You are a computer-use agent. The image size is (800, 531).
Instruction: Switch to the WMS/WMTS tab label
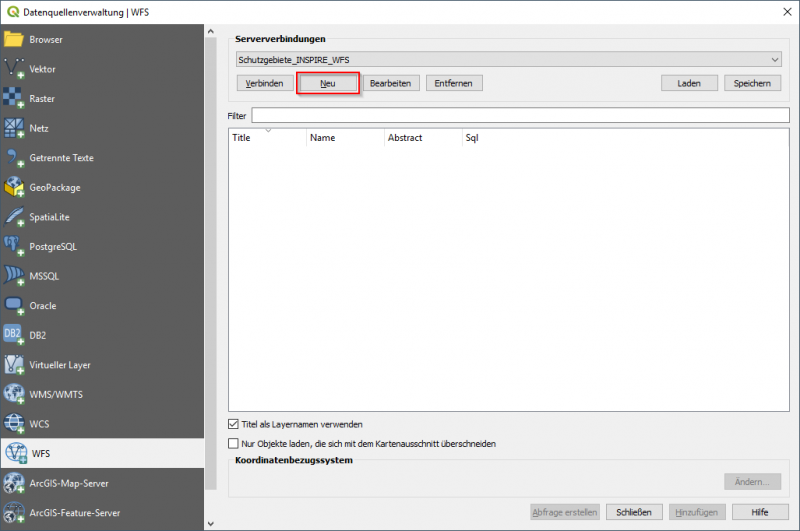[56, 394]
